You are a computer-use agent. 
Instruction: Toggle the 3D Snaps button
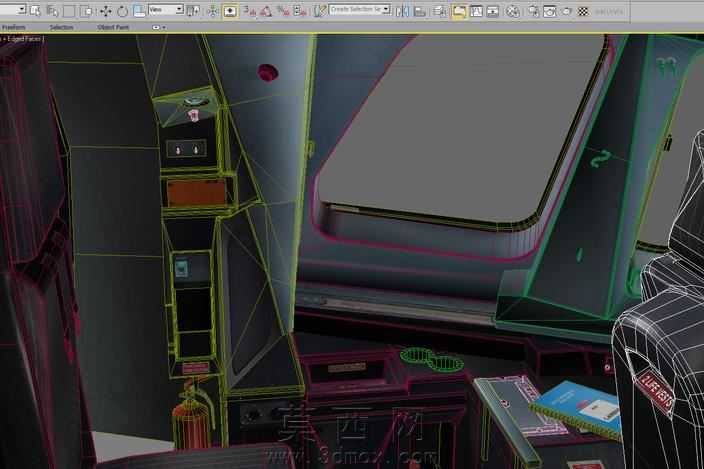point(249,11)
